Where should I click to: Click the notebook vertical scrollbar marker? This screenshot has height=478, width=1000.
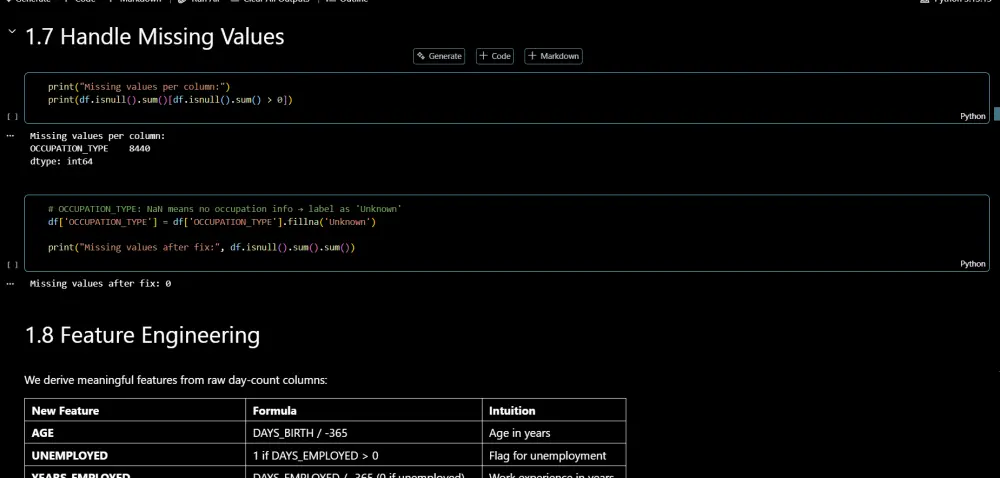997,113
